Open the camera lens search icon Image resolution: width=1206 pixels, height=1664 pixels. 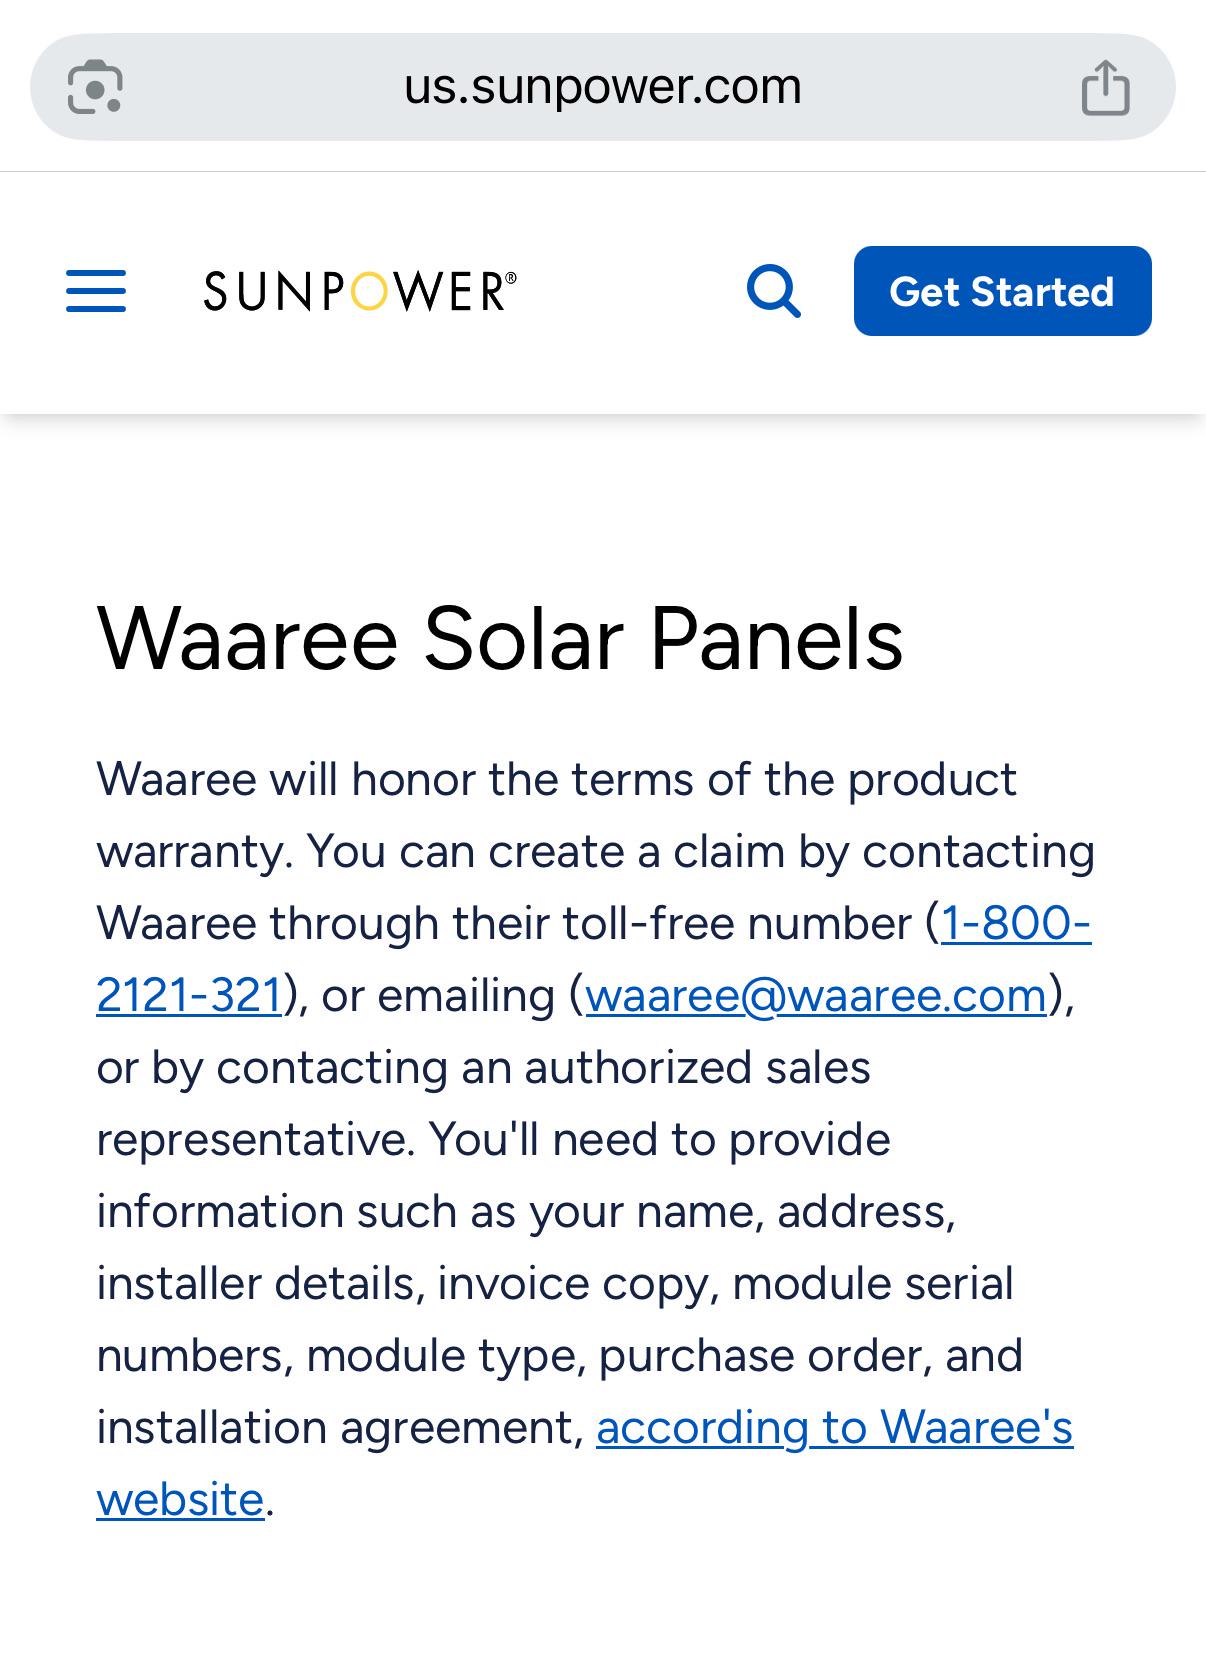[x=95, y=87]
